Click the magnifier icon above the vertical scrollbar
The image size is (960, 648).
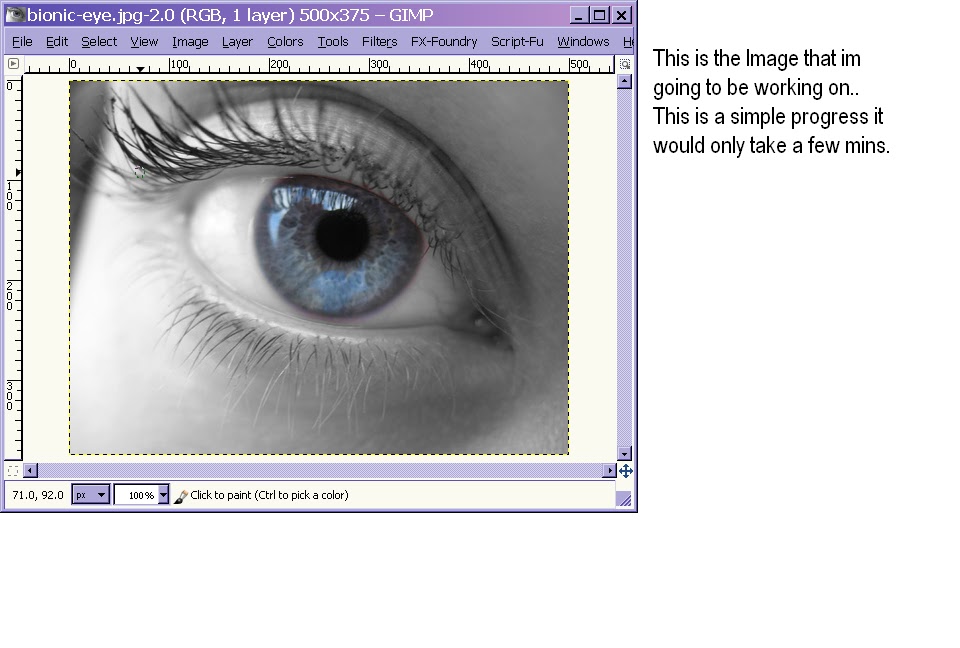click(x=623, y=63)
